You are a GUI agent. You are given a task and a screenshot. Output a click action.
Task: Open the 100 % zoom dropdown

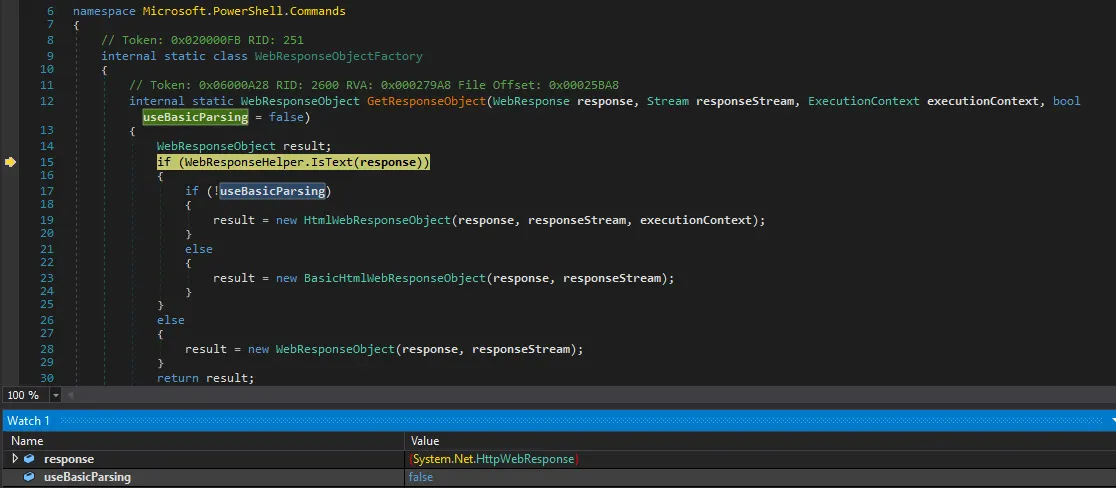pos(55,395)
